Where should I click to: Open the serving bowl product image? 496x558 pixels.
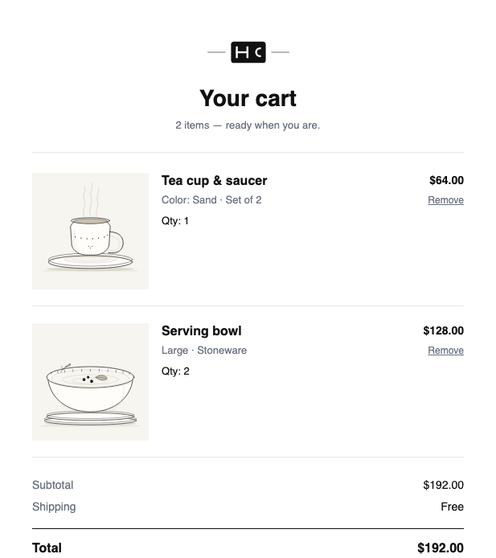pyautogui.click(x=90, y=382)
